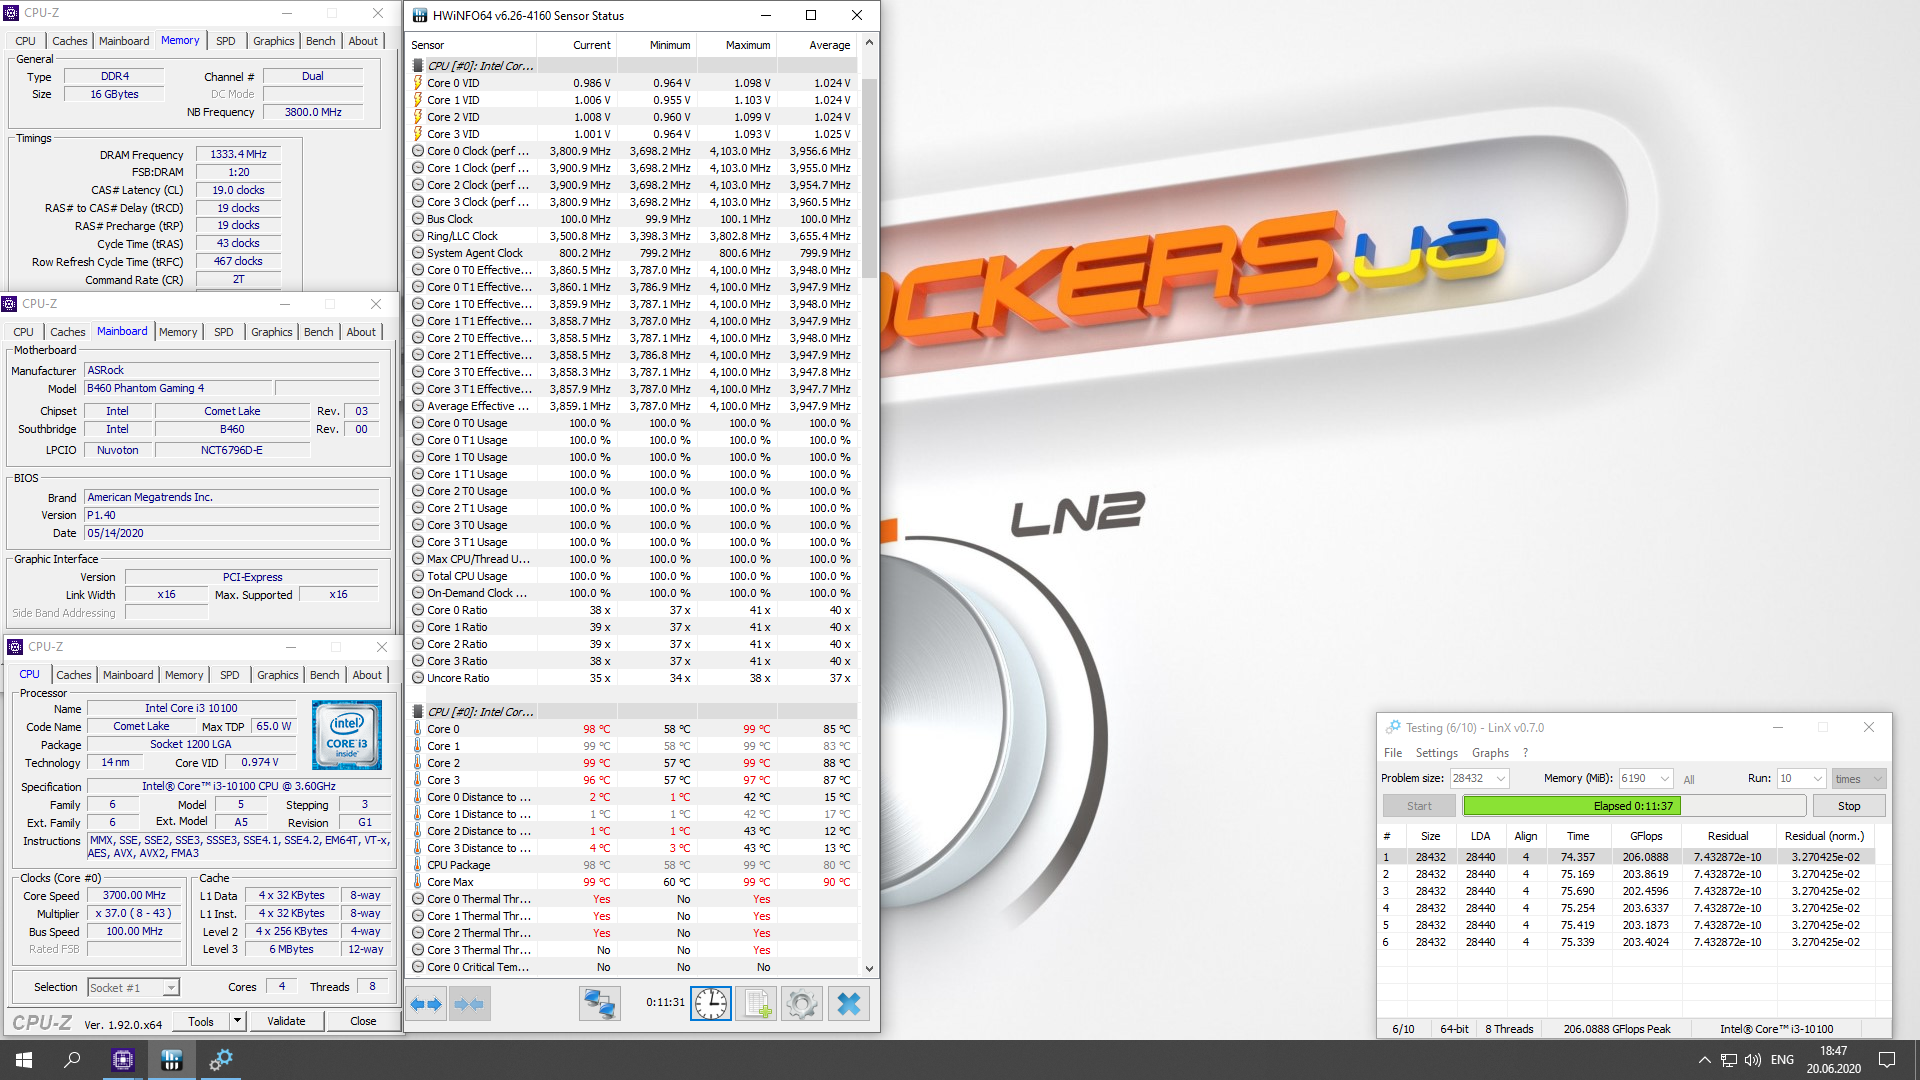This screenshot has width=1920, height=1080.
Task: Open the Windows Start menu
Action: (24, 1060)
